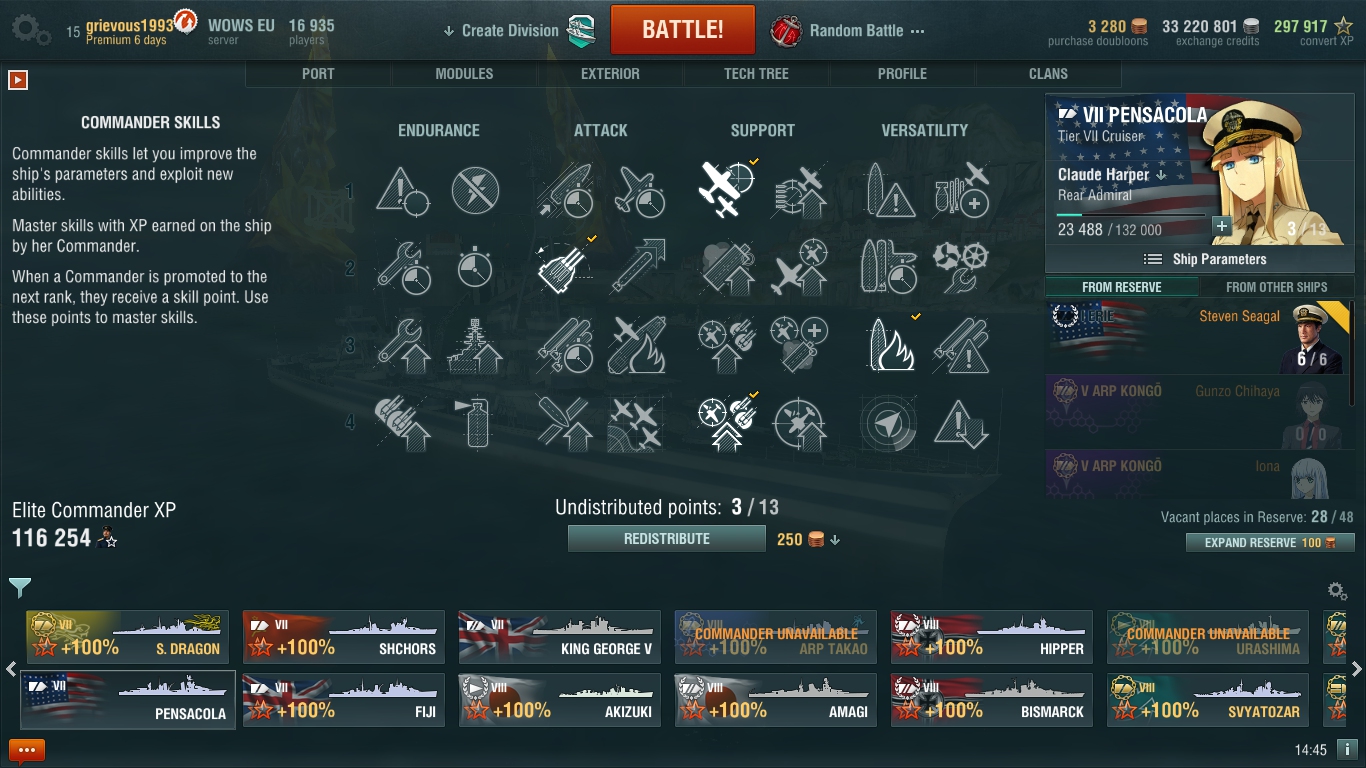
Task: Select the Bismarck ship thumbnail
Action: [x=992, y=699]
